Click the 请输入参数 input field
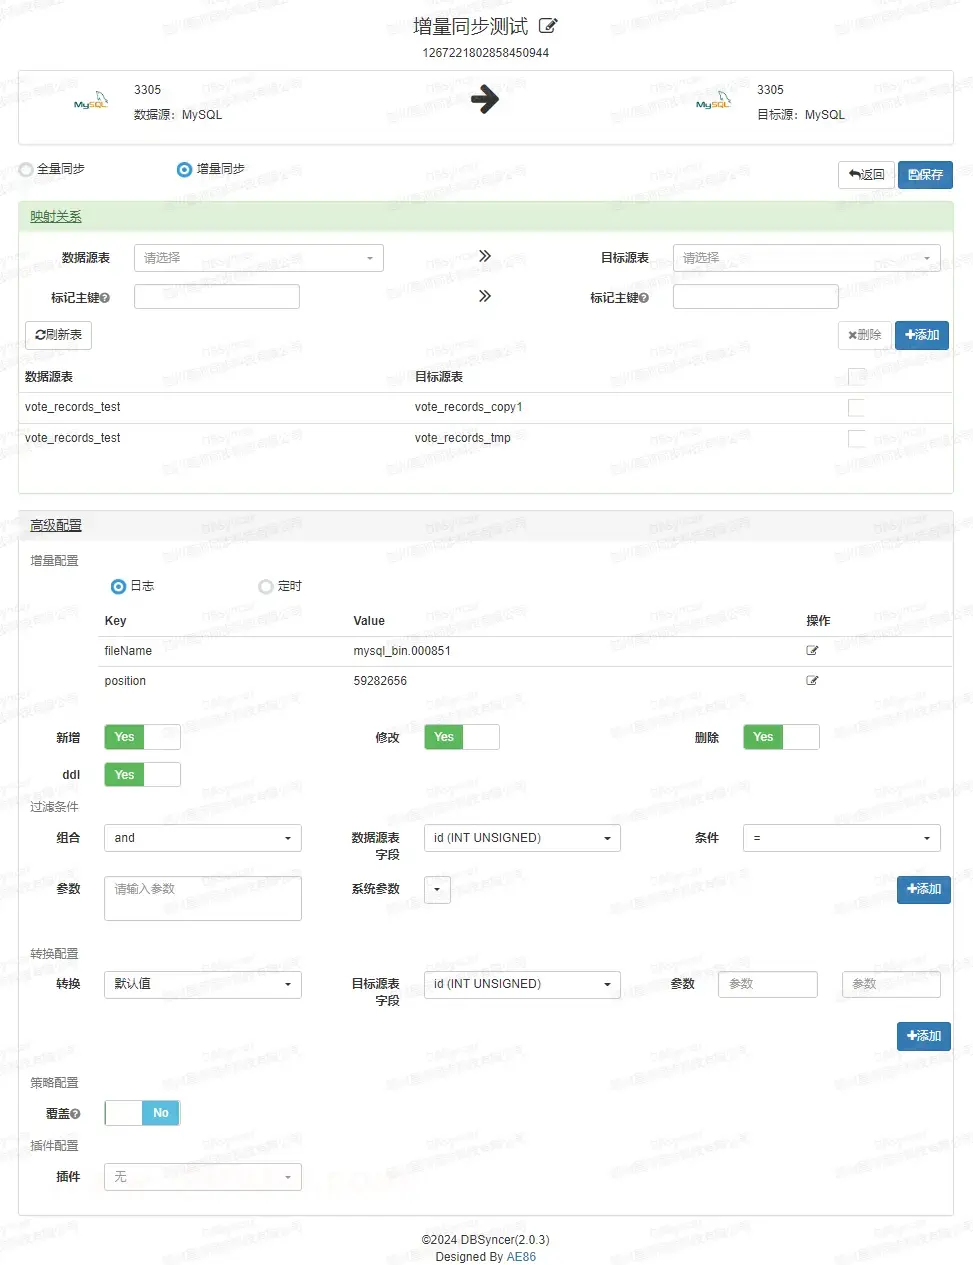973x1265 pixels. 202,897
